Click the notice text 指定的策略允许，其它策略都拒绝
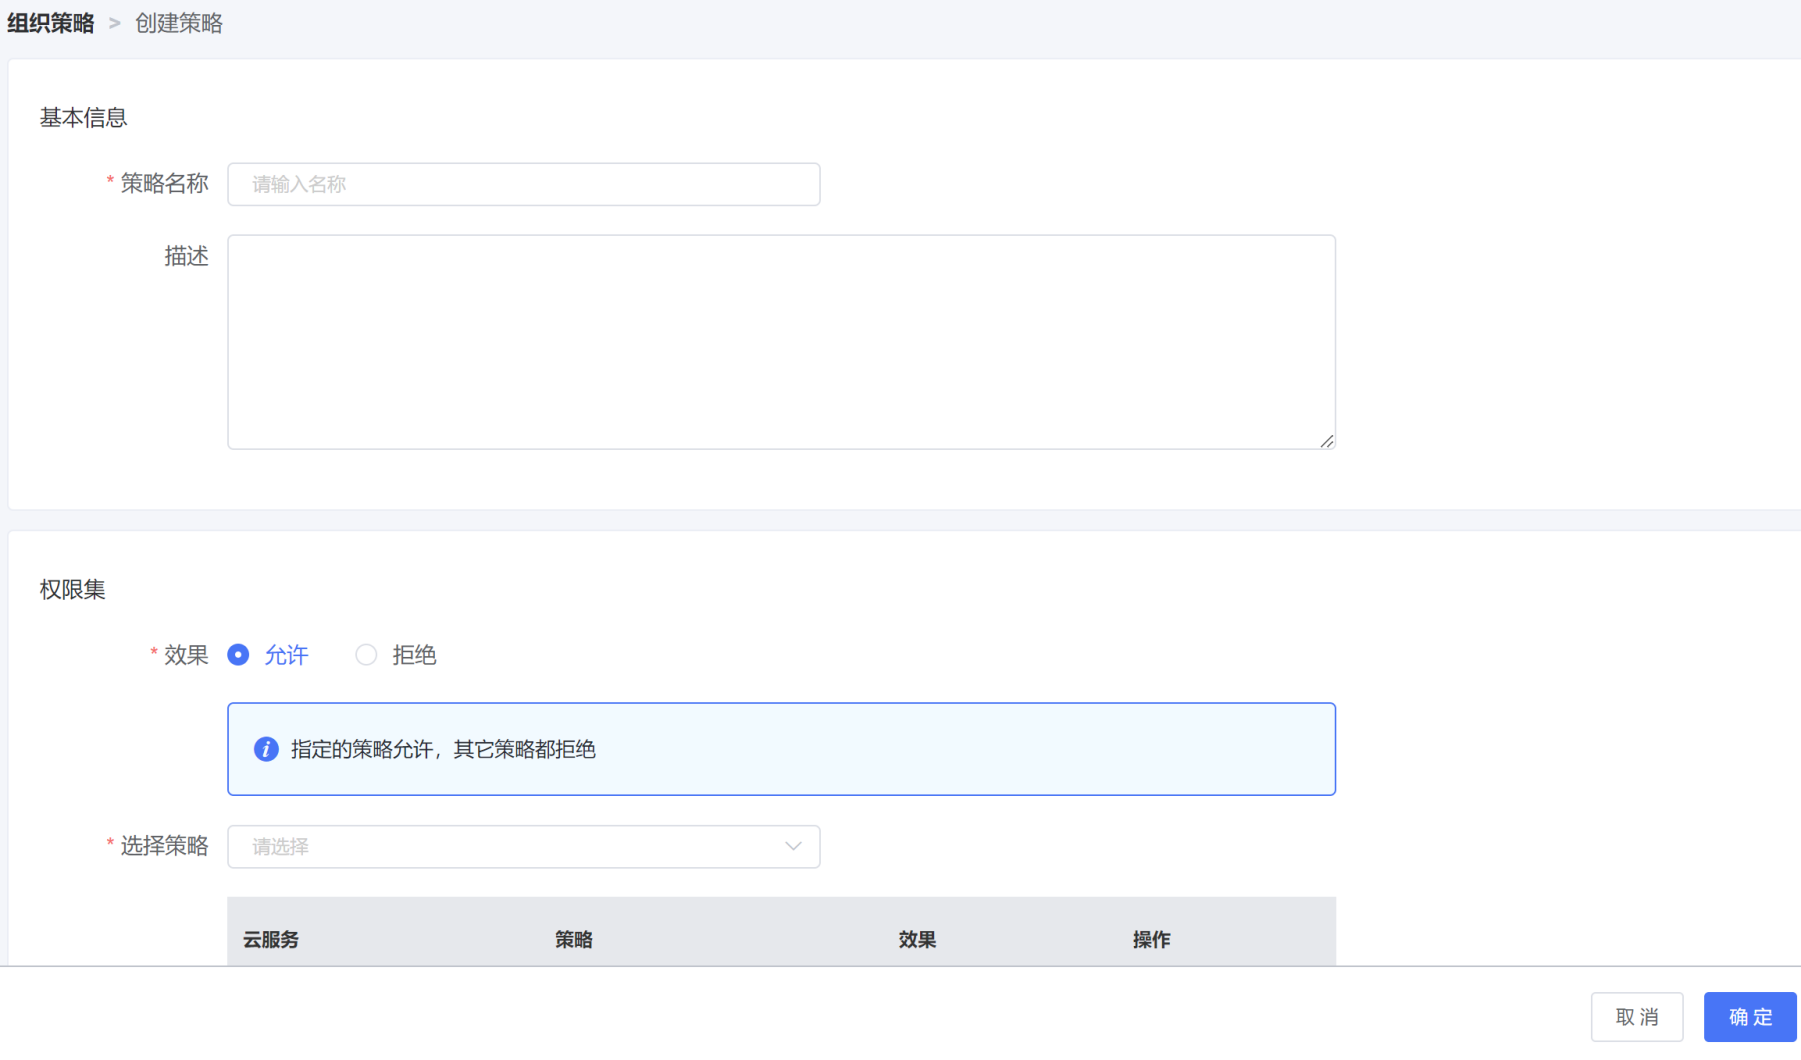The height and width of the screenshot is (1060, 1801). point(443,749)
